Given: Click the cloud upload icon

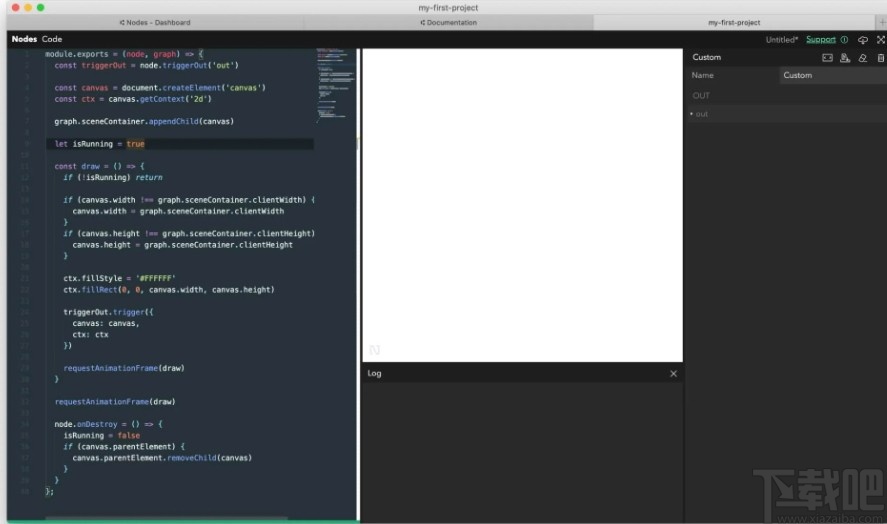Looking at the screenshot, I should (863, 40).
